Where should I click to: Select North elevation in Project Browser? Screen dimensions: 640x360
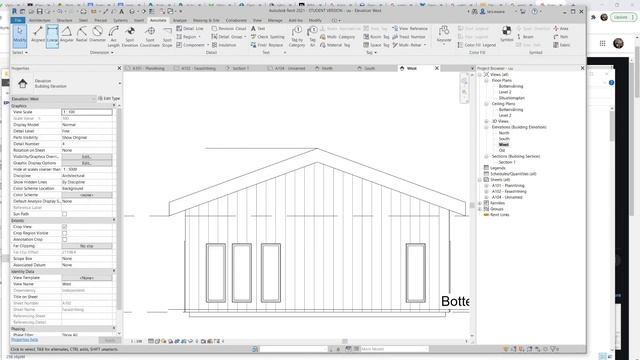click(x=504, y=133)
